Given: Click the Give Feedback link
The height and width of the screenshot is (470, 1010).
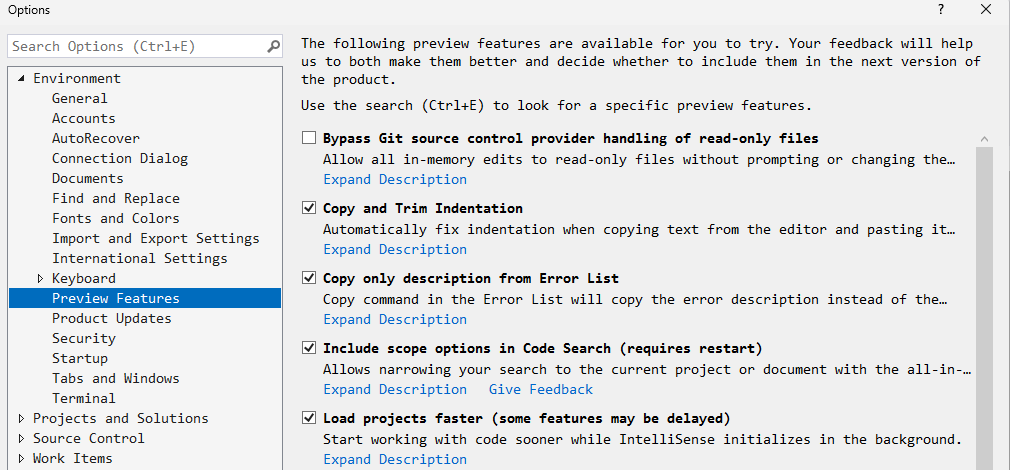Looking at the screenshot, I should [540, 389].
